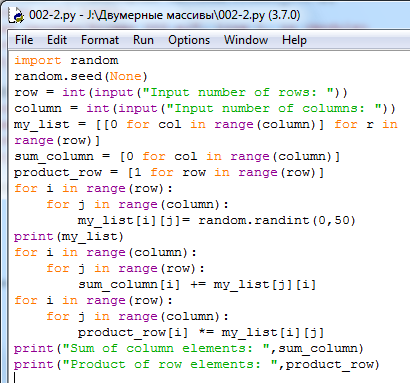Open the Options menu
Screen dimensions: 410x383
click(189, 40)
